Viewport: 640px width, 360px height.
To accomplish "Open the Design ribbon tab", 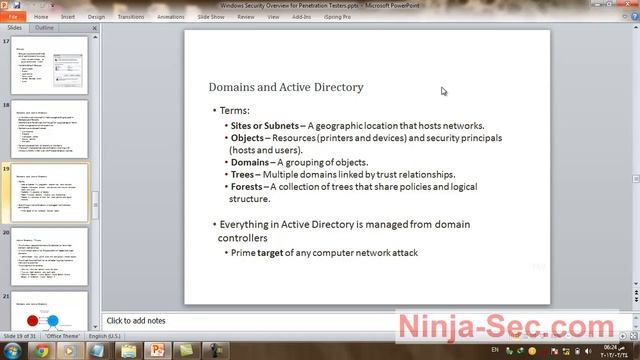I will [96, 17].
